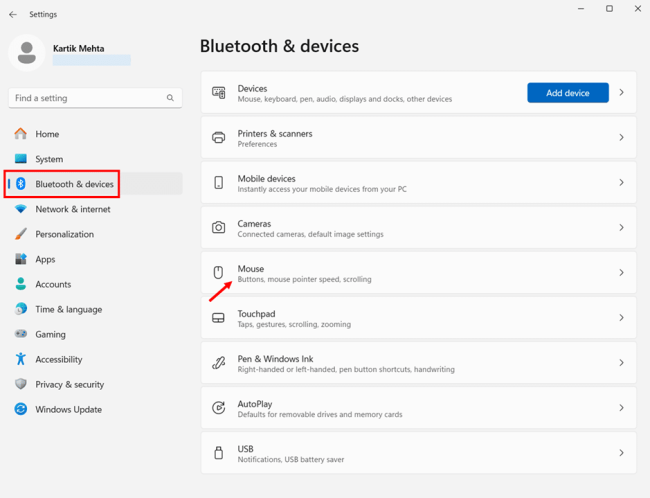This screenshot has height=498, width=650.
Task: Open Touchpad row chevron
Action: 621,318
